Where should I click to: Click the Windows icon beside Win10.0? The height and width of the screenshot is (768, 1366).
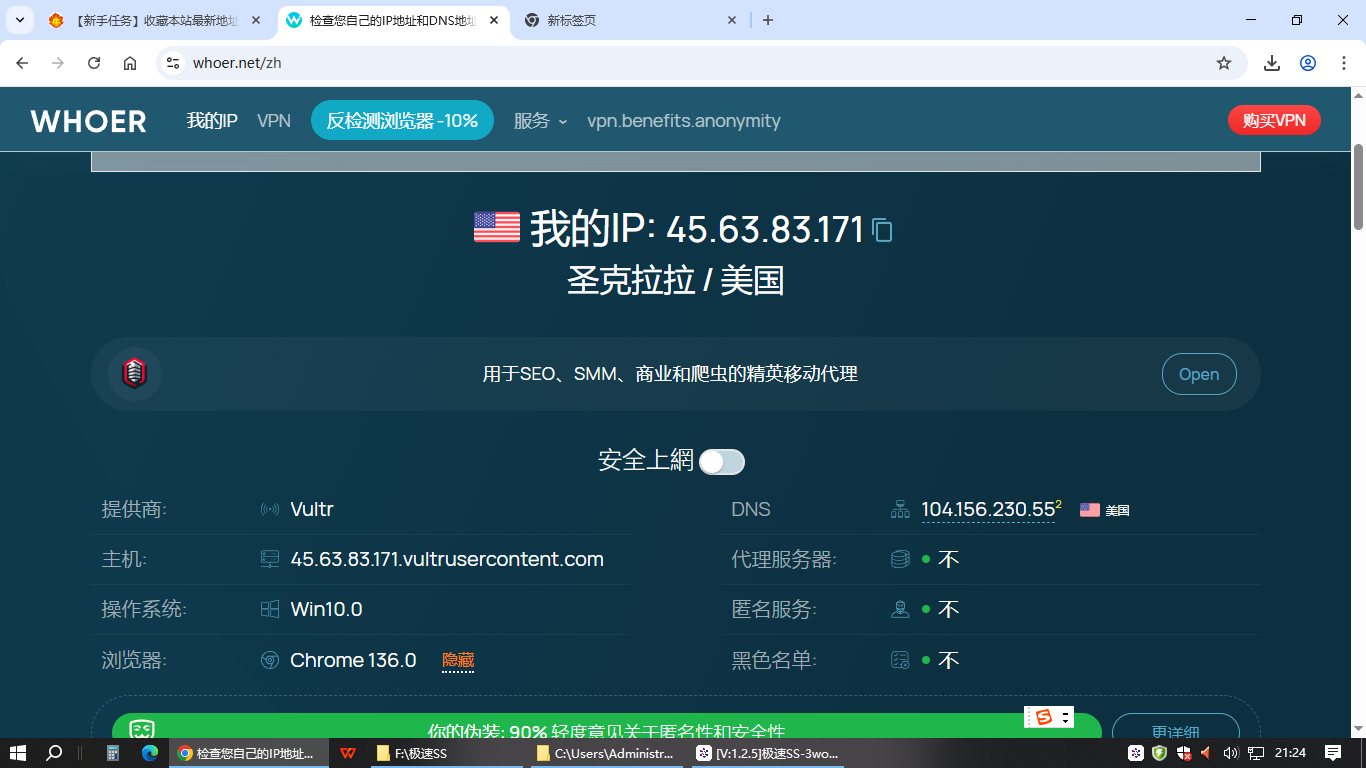click(270, 609)
